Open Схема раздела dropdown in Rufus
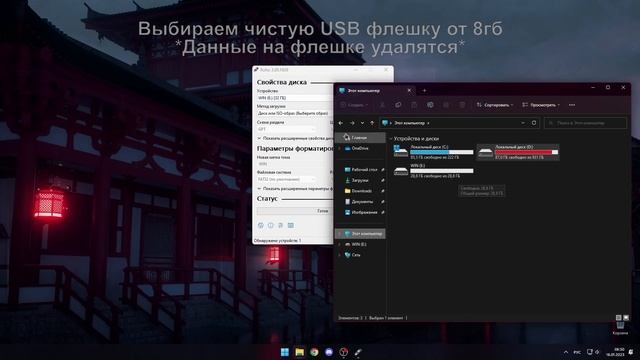Screen dimensions: 640x360 (x=287, y=129)
